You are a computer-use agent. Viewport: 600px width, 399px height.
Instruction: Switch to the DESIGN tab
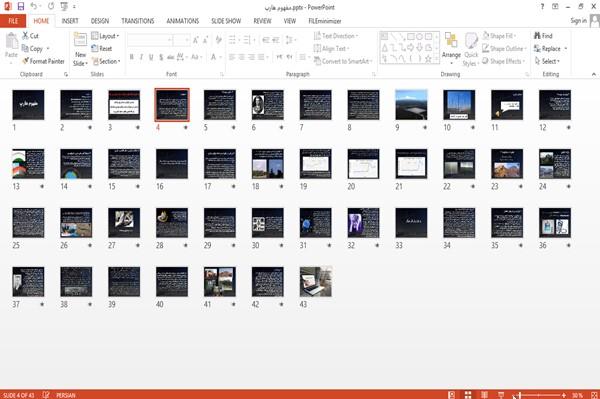pyautogui.click(x=100, y=21)
